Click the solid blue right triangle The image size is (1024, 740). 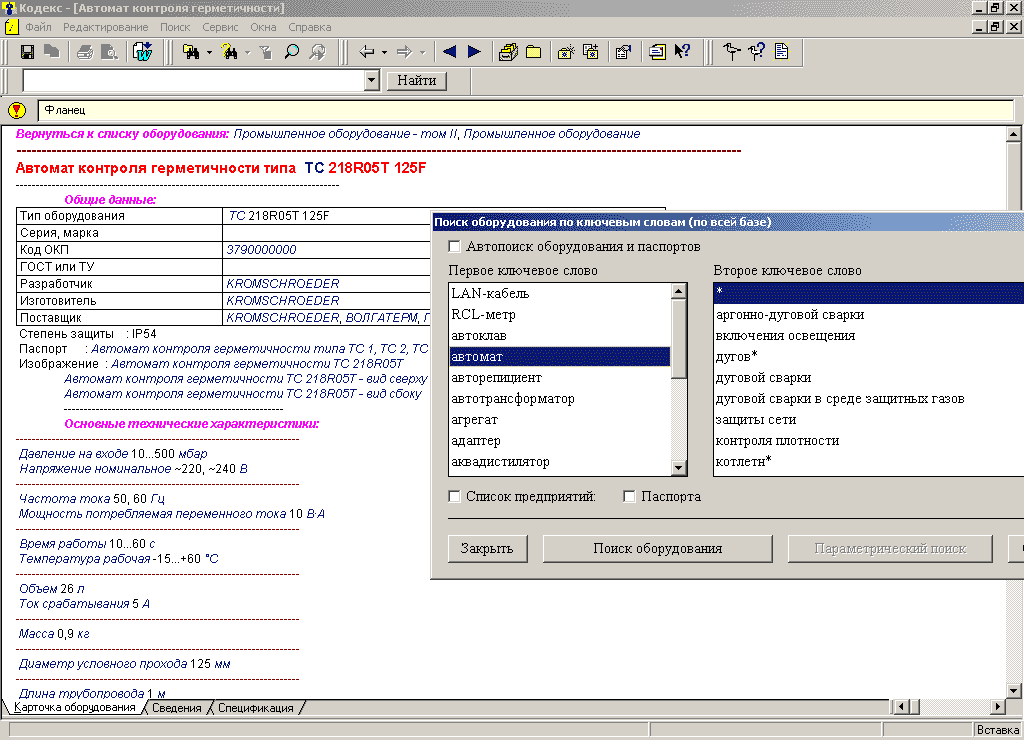coord(474,52)
